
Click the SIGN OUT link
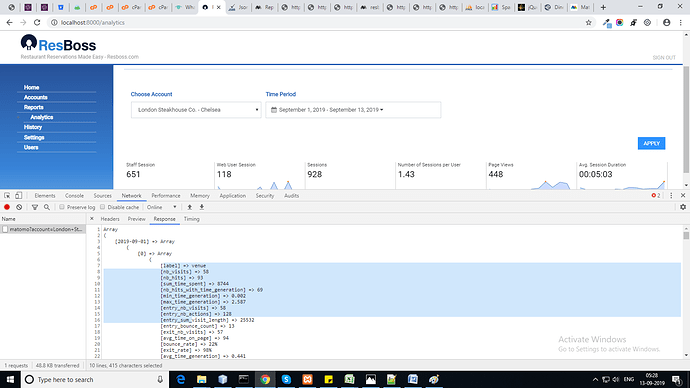[x=664, y=58]
